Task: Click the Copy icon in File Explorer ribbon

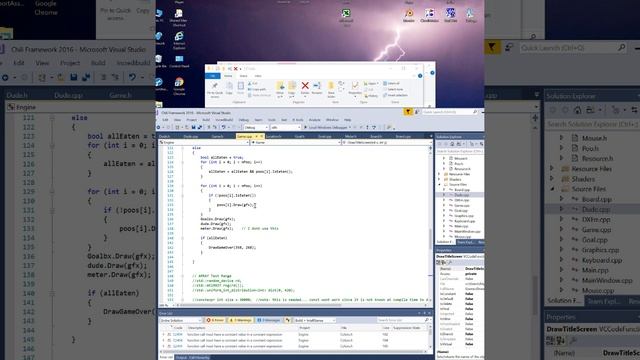Action: coord(229,88)
